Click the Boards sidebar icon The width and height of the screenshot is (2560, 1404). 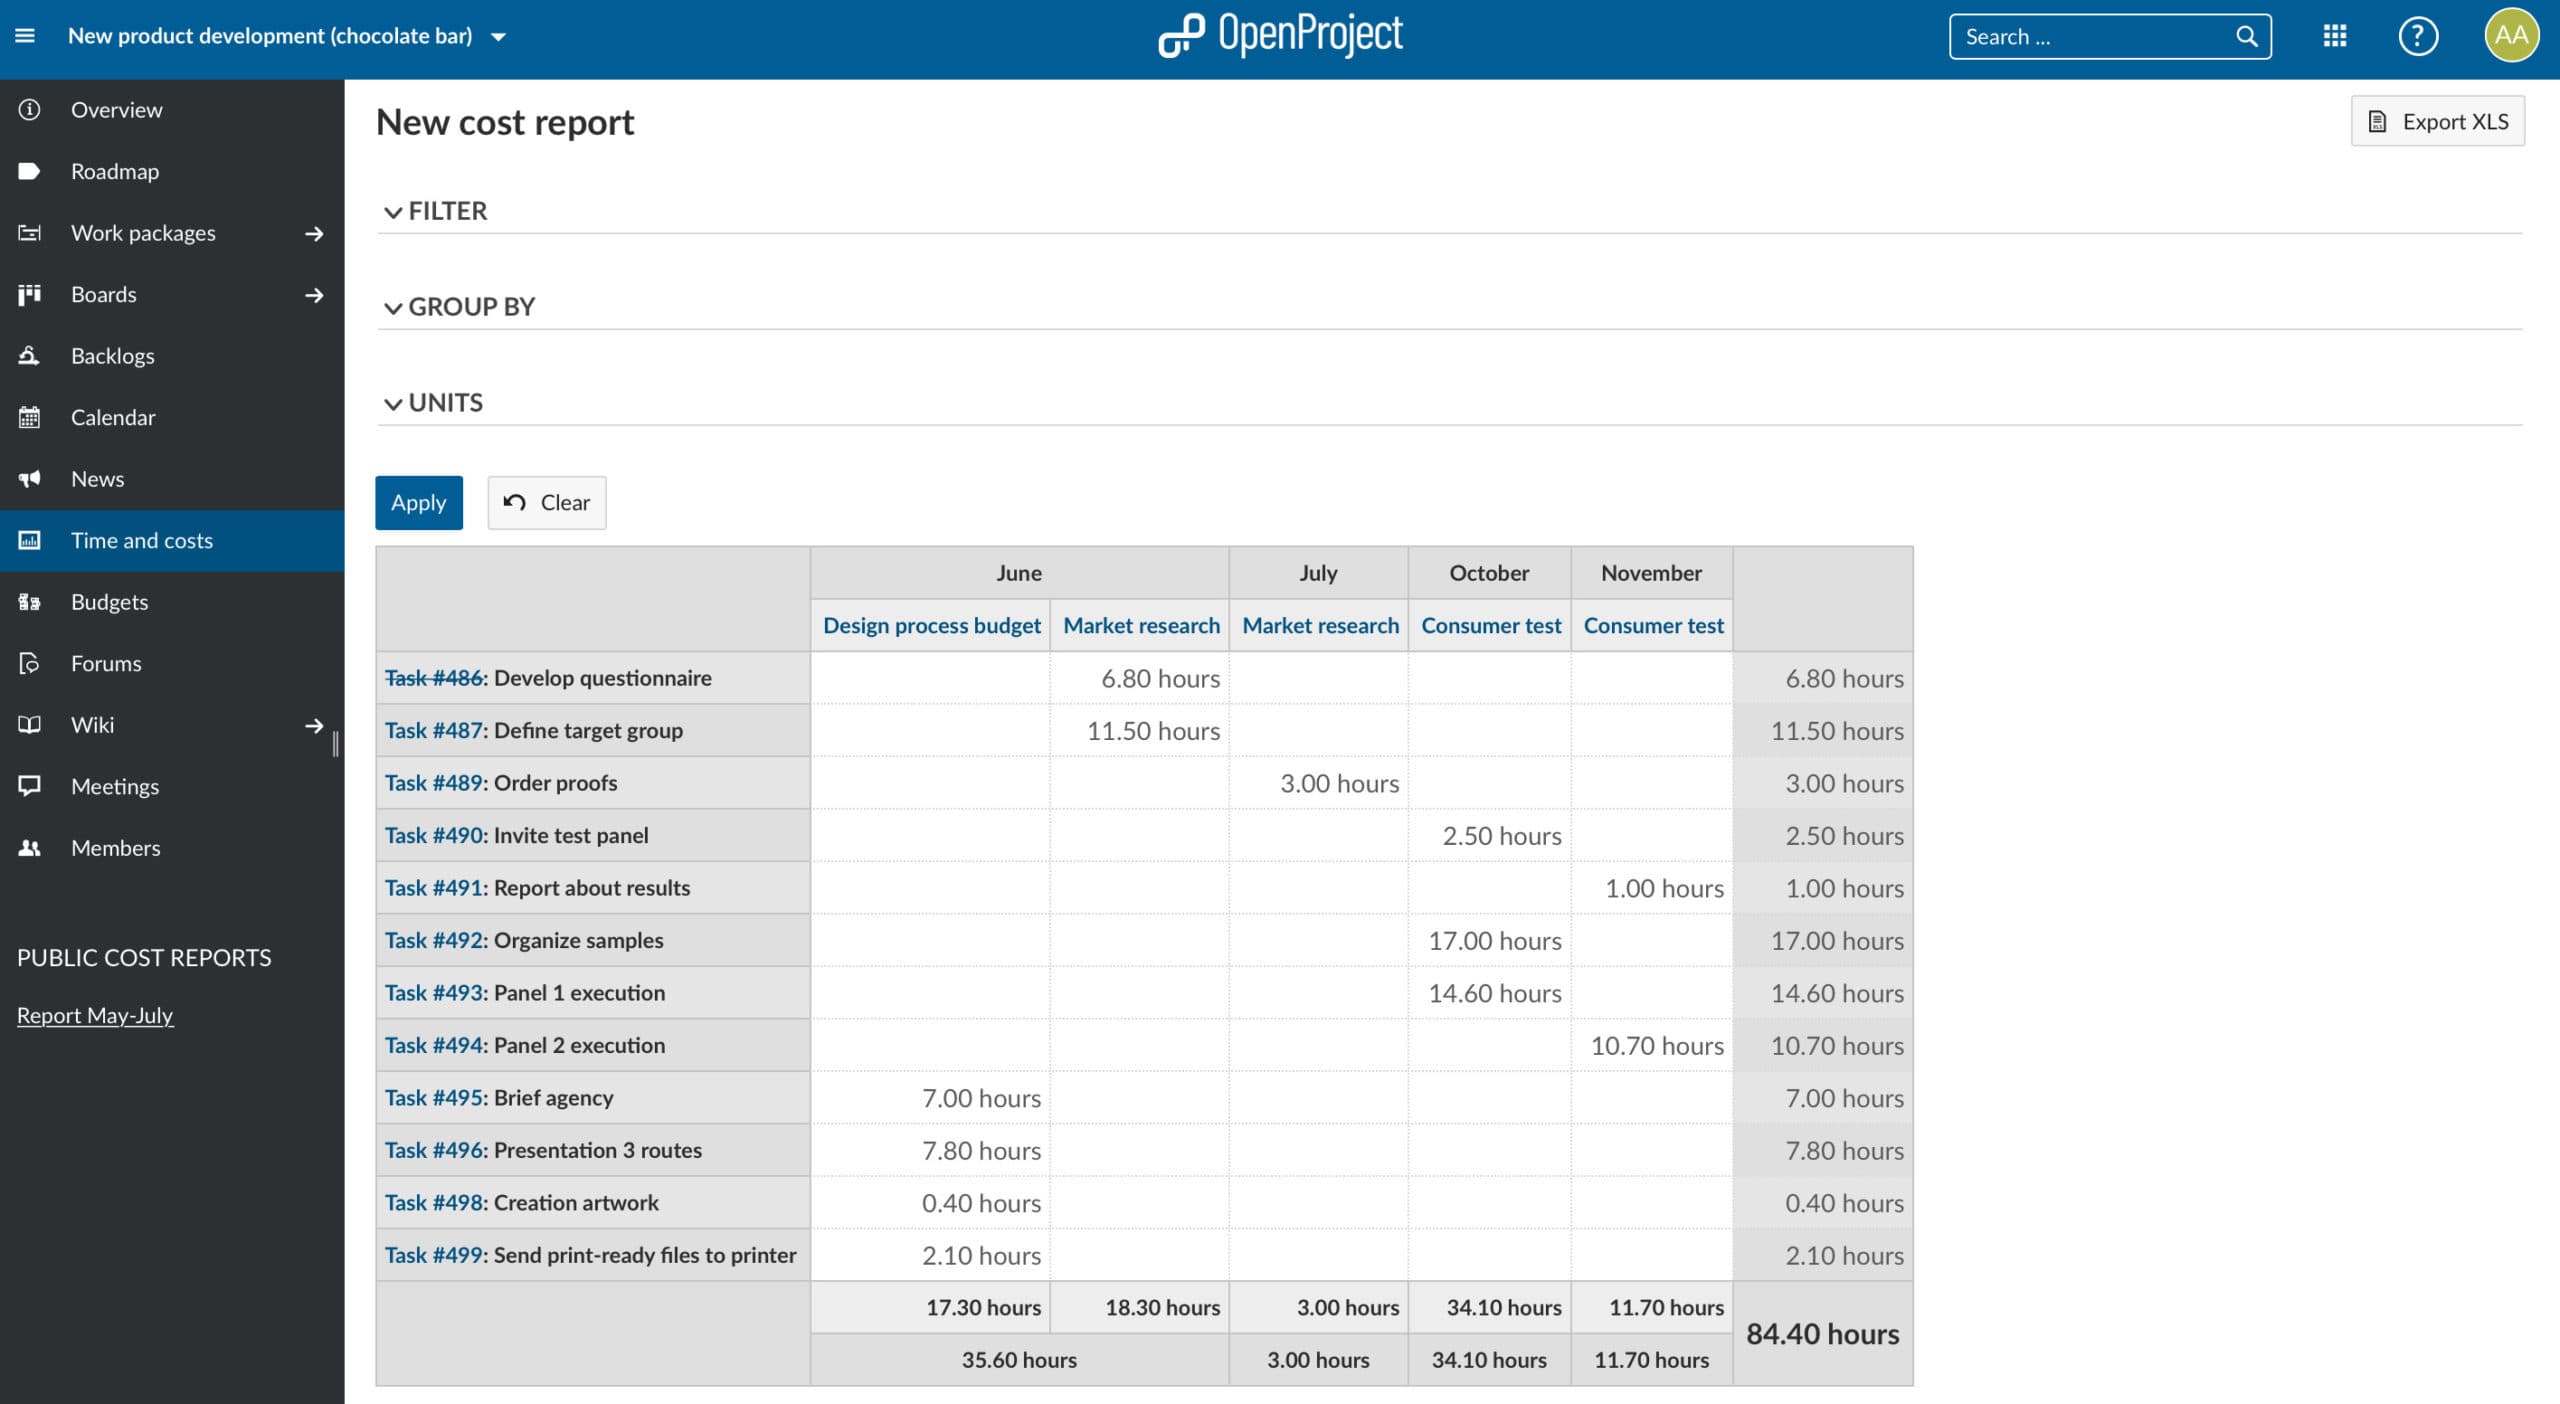[x=28, y=294]
